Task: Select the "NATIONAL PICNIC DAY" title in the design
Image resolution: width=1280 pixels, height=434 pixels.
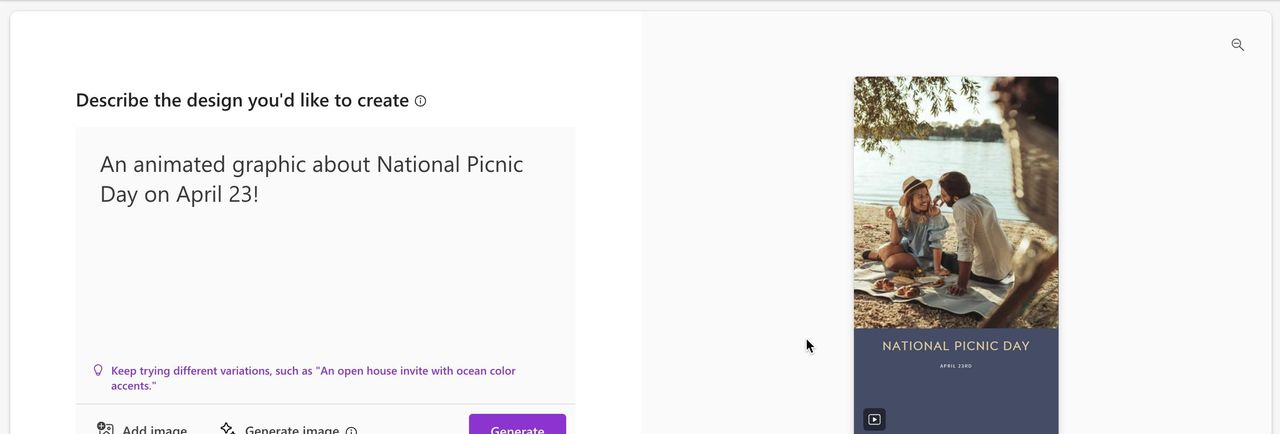Action: pos(955,346)
